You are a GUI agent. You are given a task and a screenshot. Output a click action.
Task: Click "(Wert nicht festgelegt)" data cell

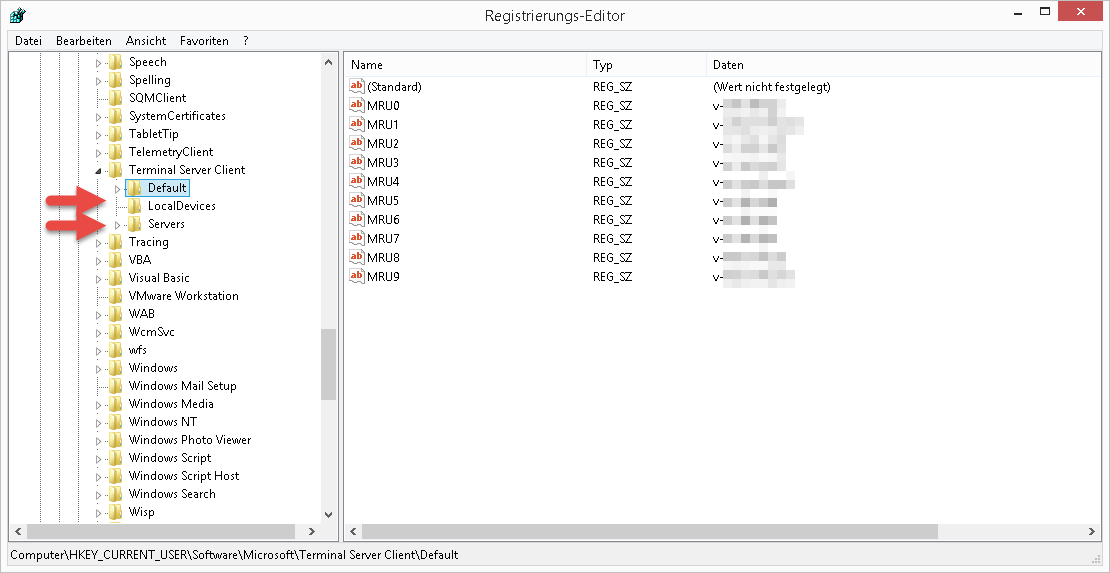tap(772, 86)
